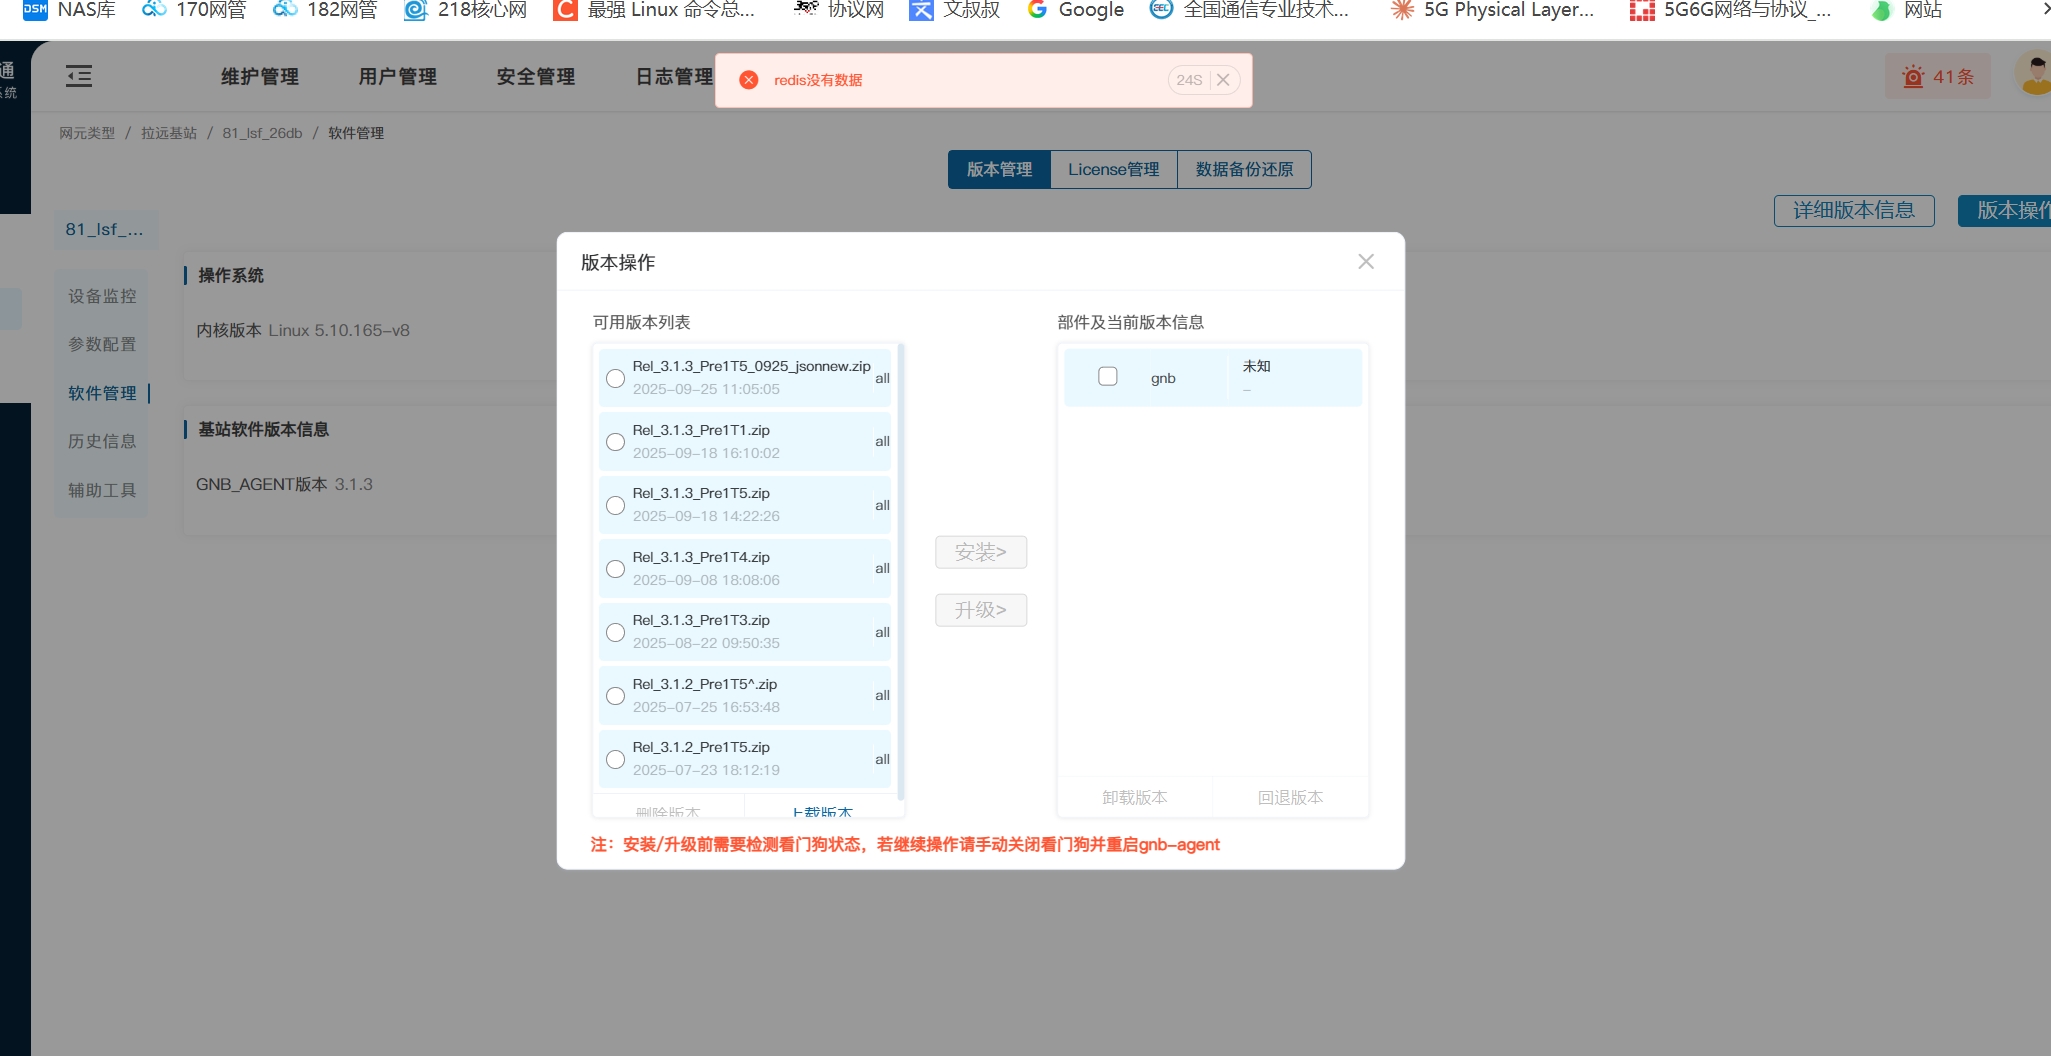Viewport: 2051px width, 1056px height.
Task: Open 维护管理 menu
Action: (x=260, y=77)
